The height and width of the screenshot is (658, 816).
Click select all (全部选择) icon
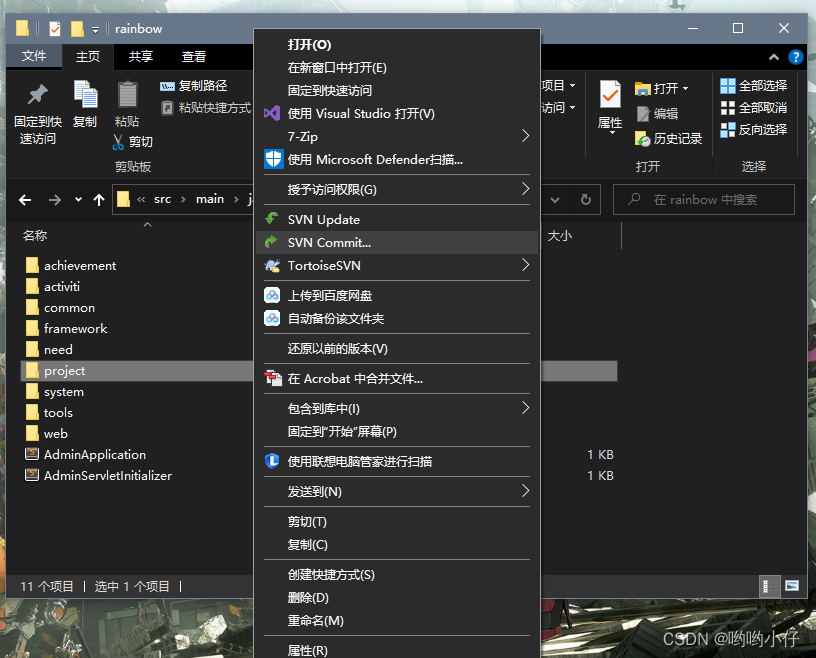tap(728, 85)
